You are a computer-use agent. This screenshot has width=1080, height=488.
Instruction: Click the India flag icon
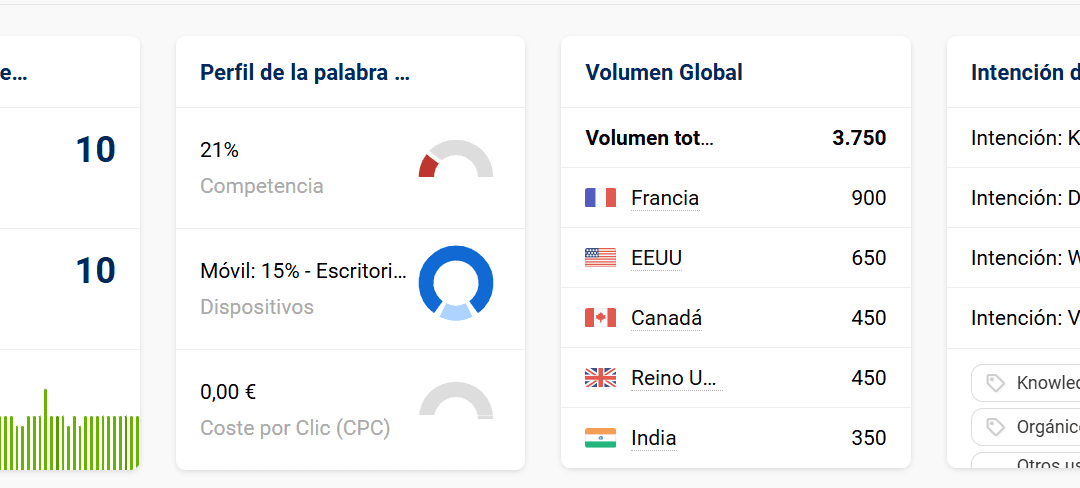(600, 438)
